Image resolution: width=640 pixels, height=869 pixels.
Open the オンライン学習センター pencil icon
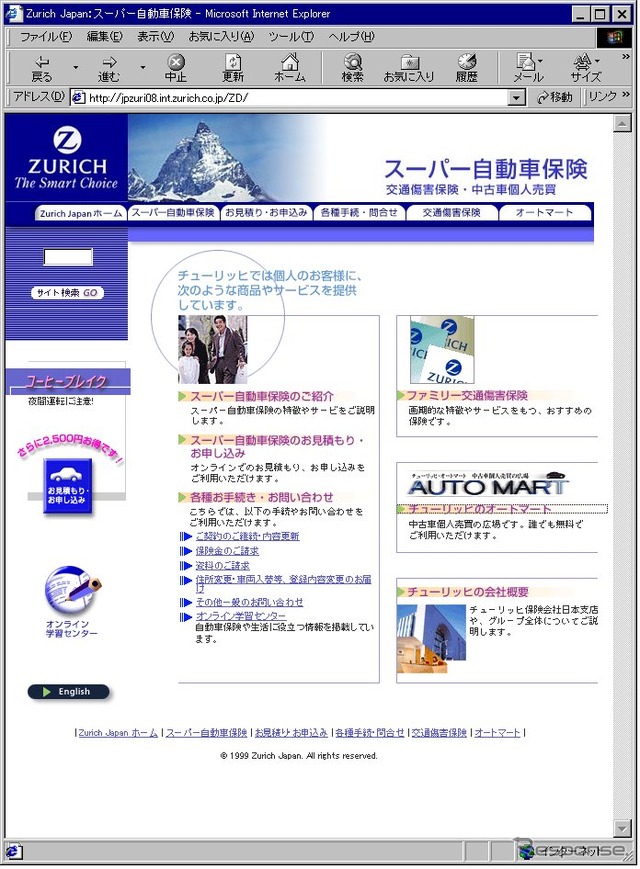tap(72, 589)
